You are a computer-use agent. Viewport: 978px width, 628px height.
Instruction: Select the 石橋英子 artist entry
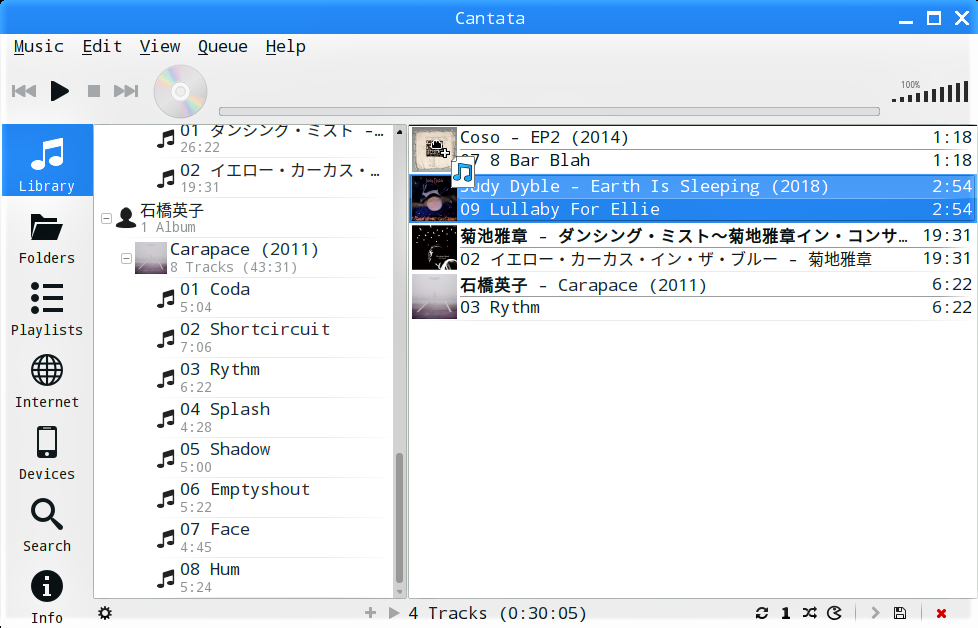253,218
